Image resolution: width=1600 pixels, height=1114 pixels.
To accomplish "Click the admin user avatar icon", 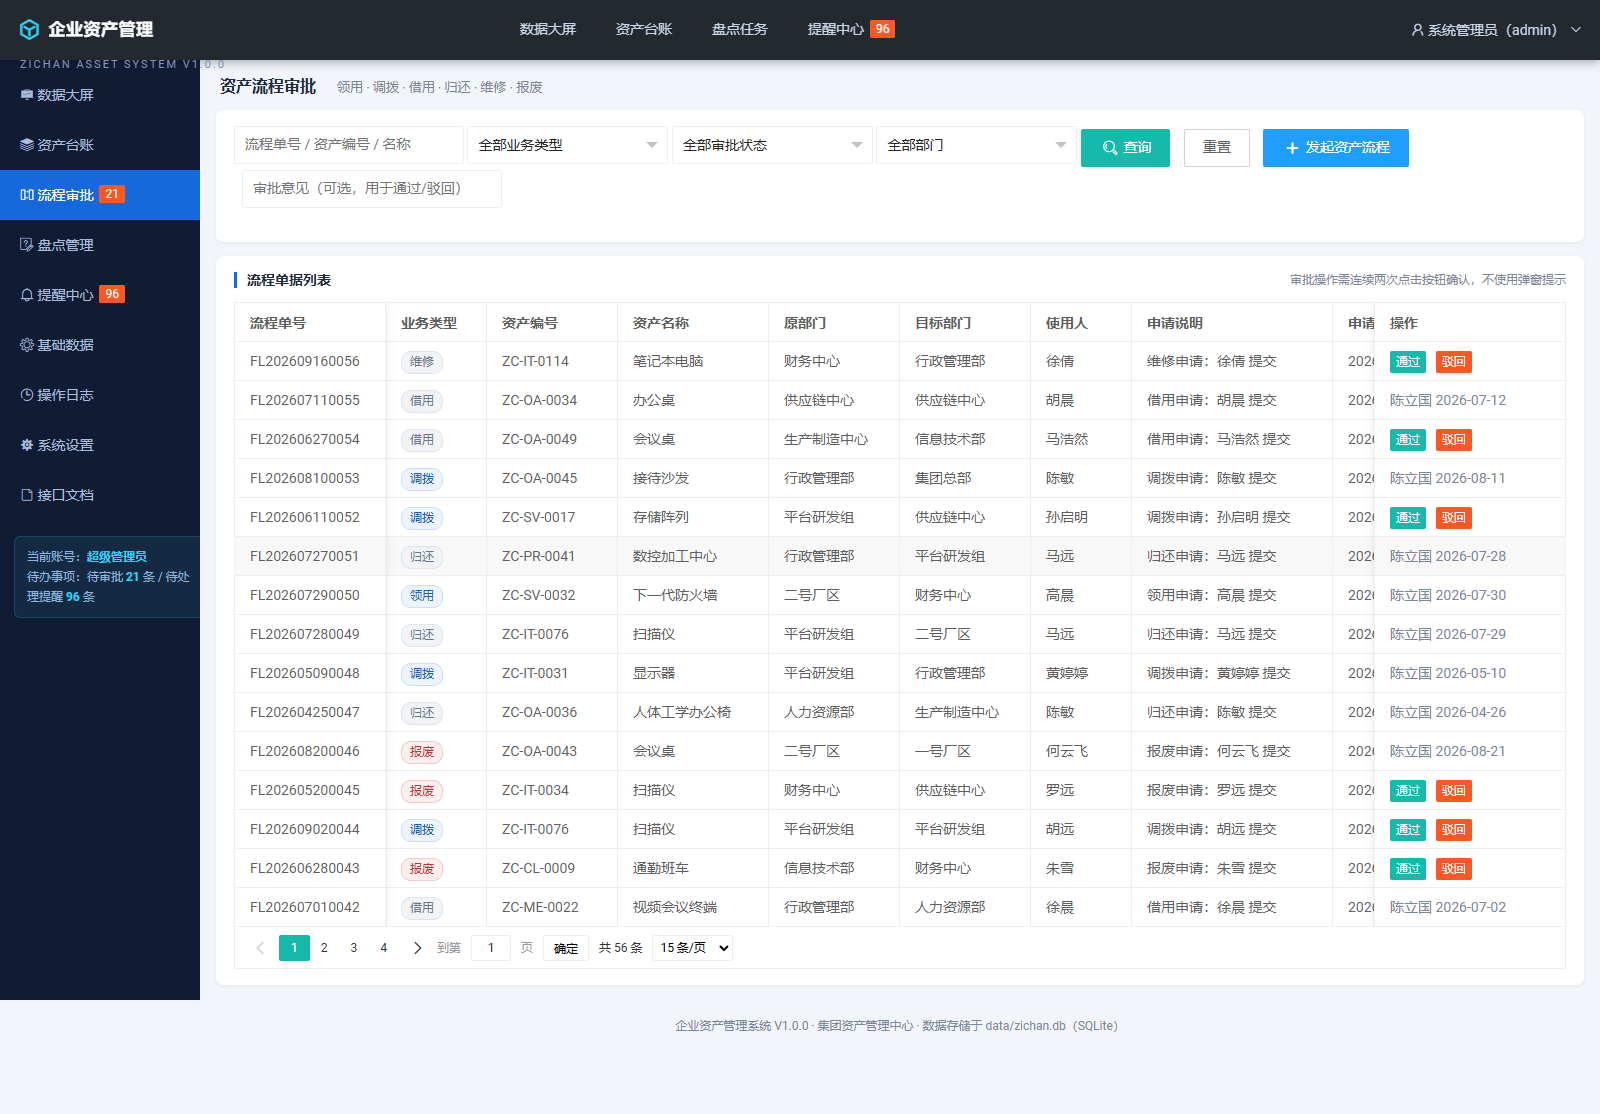I will [x=1417, y=30].
